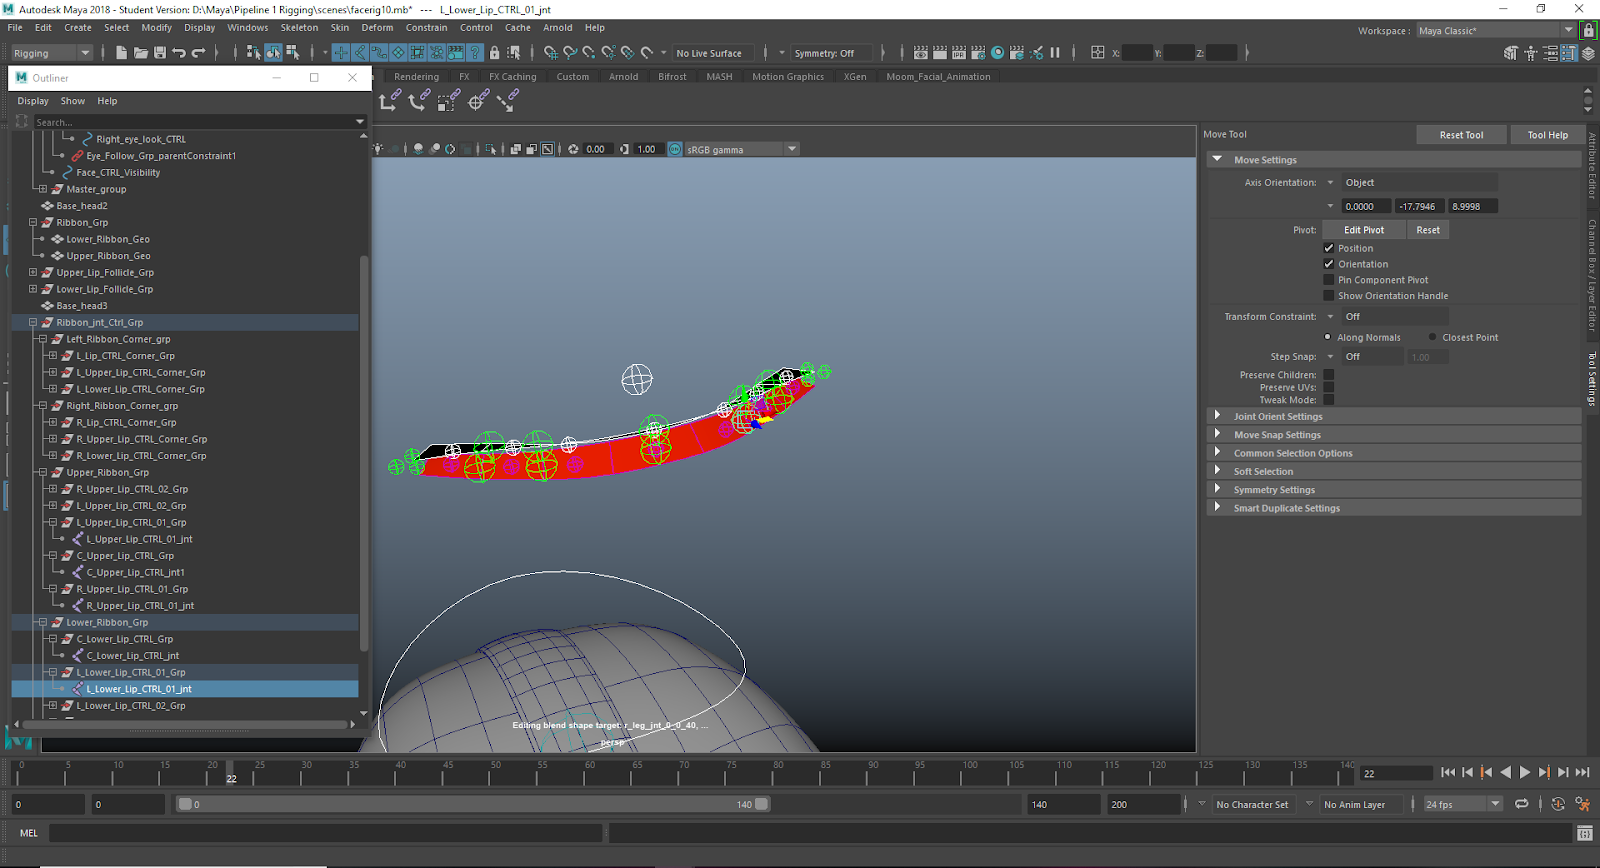Click the Tool Help button
1600x868 pixels.
[x=1547, y=135]
